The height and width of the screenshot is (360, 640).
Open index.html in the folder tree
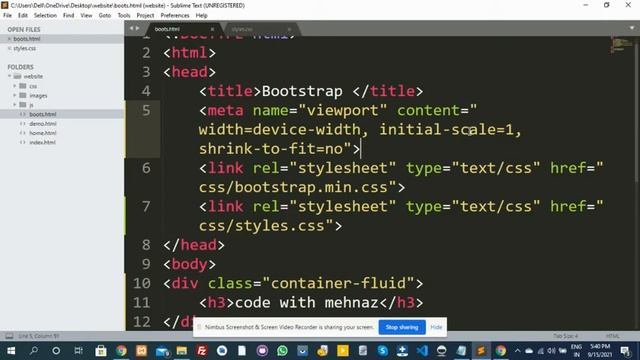coord(42,142)
